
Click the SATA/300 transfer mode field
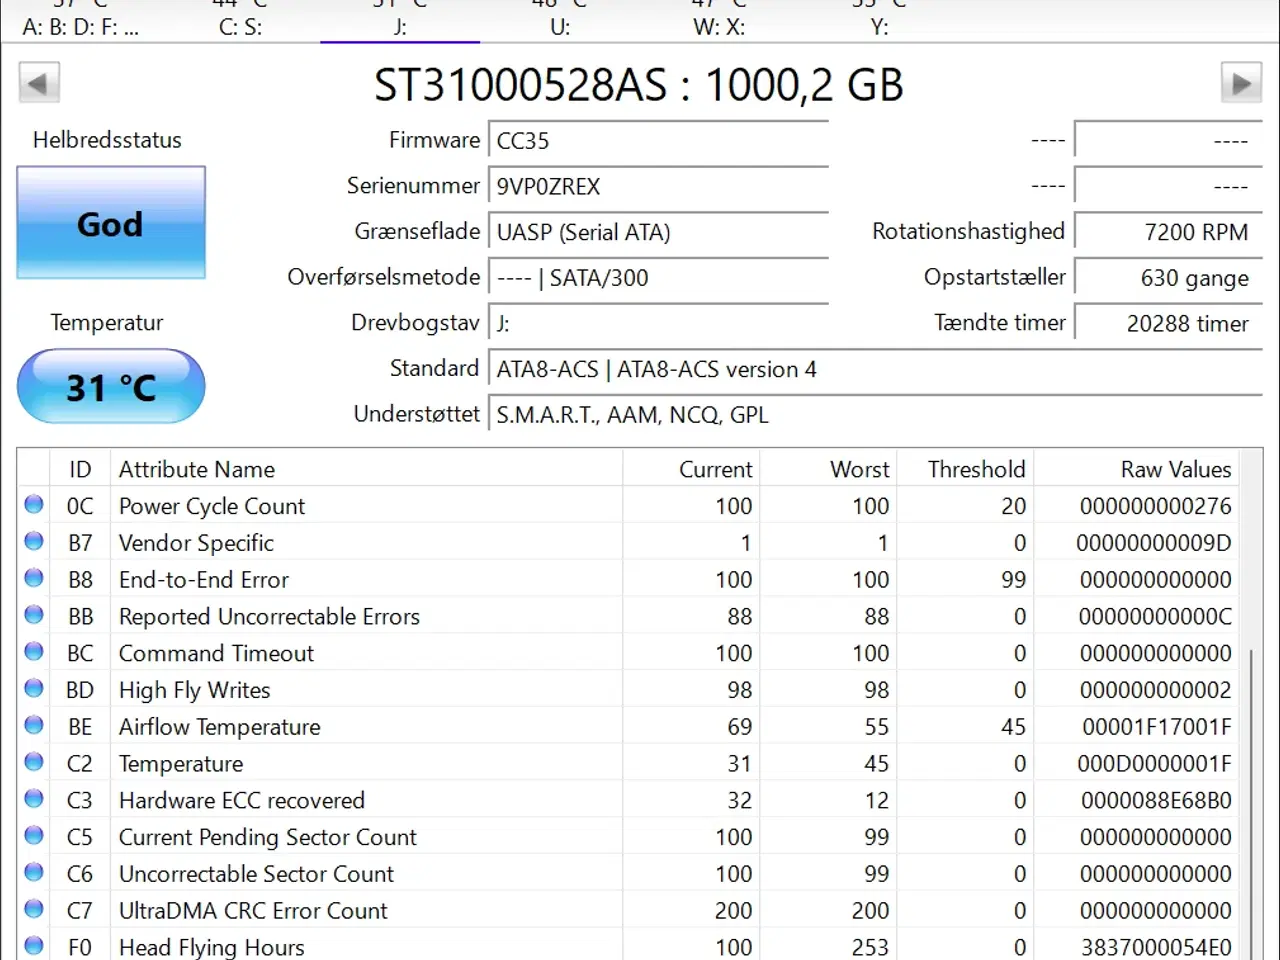click(659, 278)
